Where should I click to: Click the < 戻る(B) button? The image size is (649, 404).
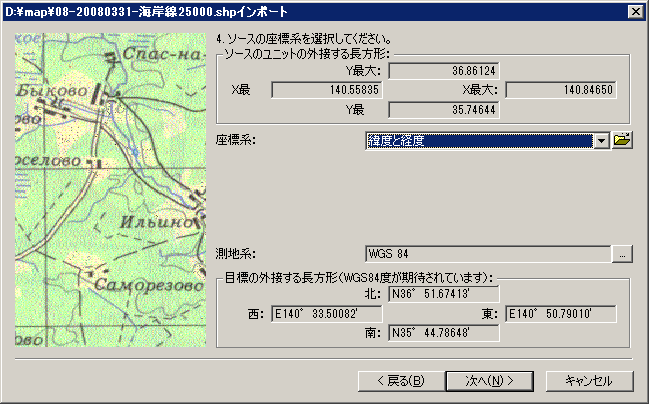point(401,381)
